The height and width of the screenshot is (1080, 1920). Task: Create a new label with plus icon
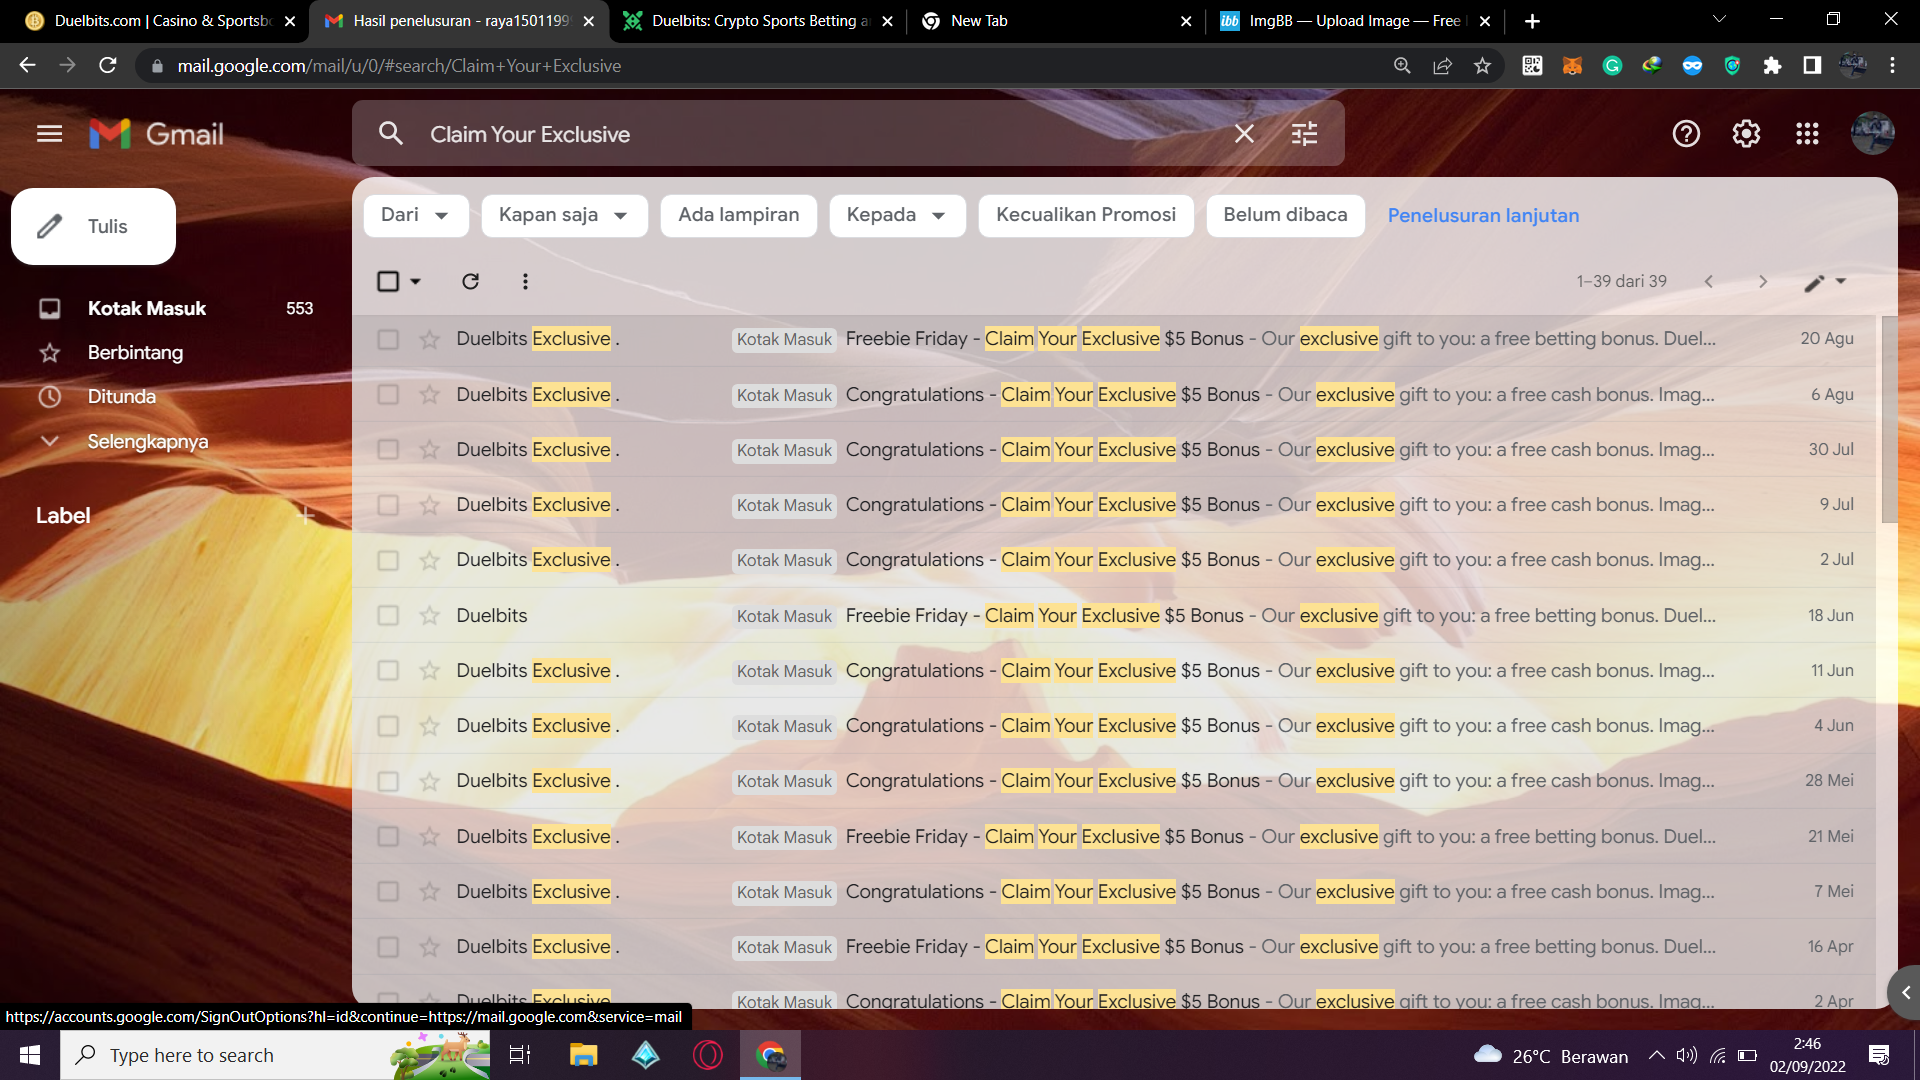307,516
